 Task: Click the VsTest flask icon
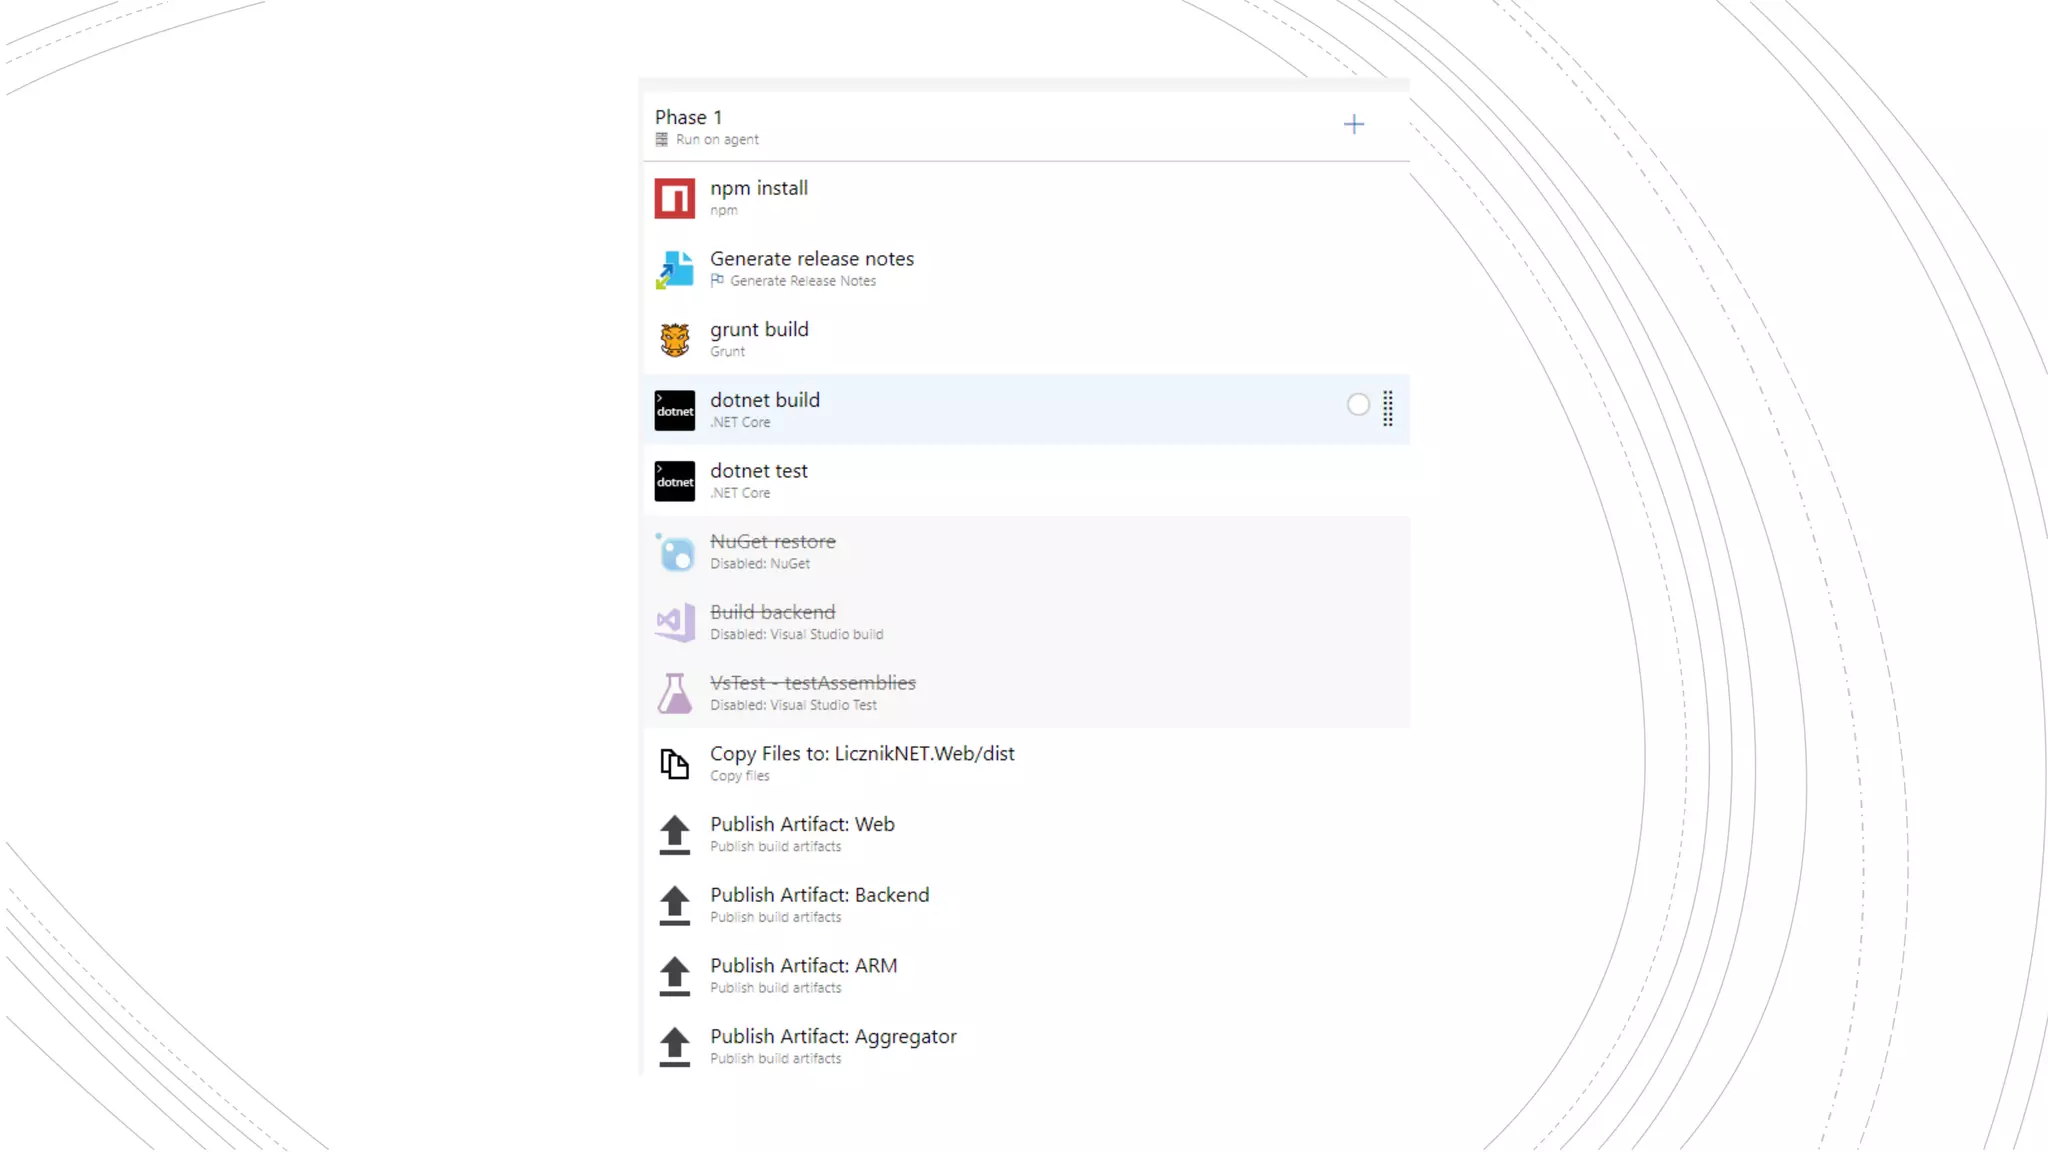674,693
